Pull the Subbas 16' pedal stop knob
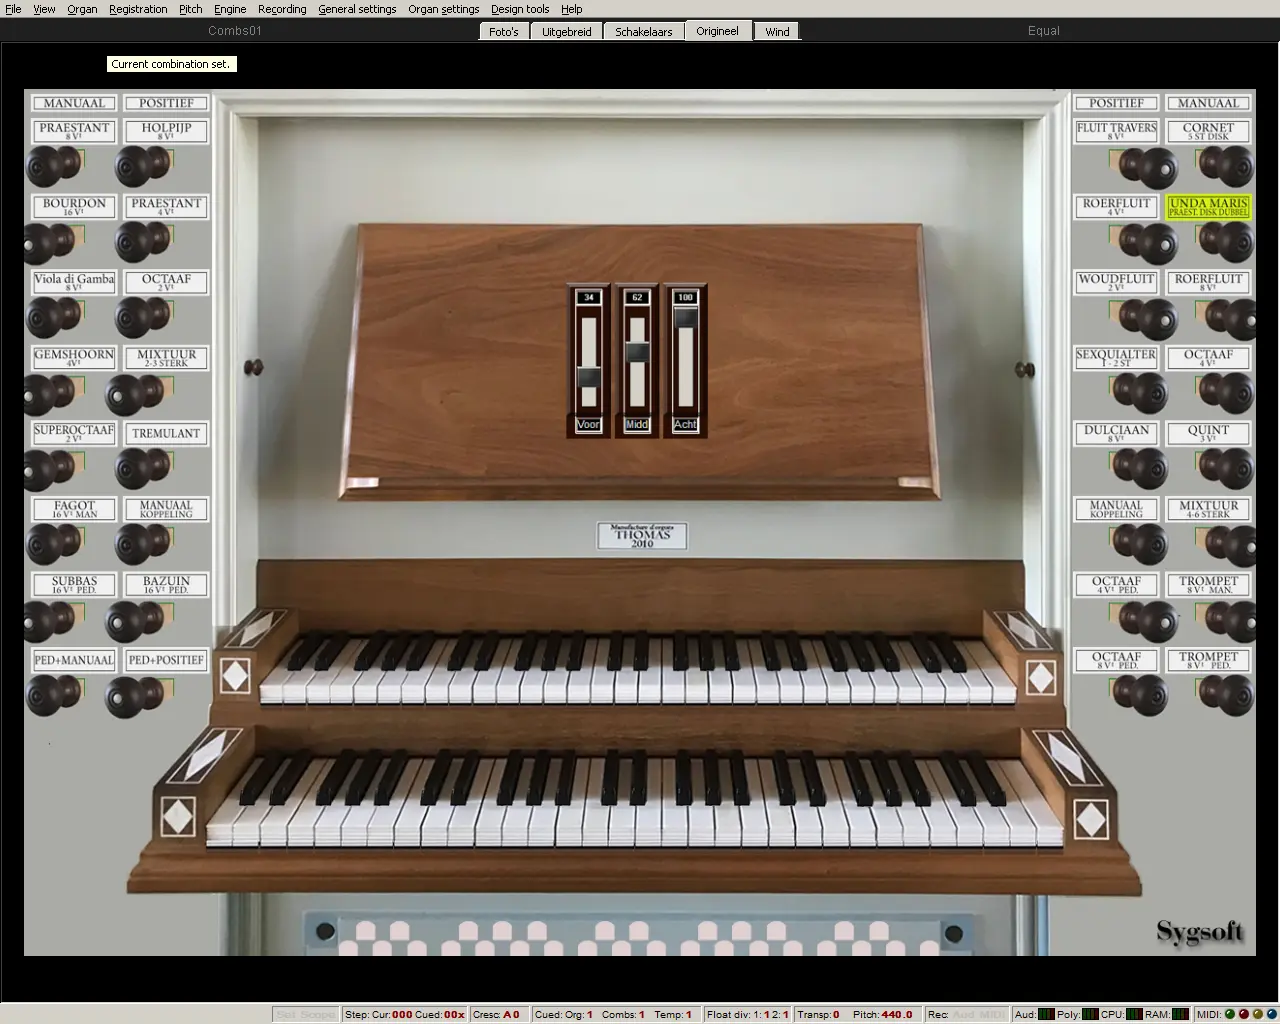The width and height of the screenshot is (1280, 1024). [x=50, y=621]
